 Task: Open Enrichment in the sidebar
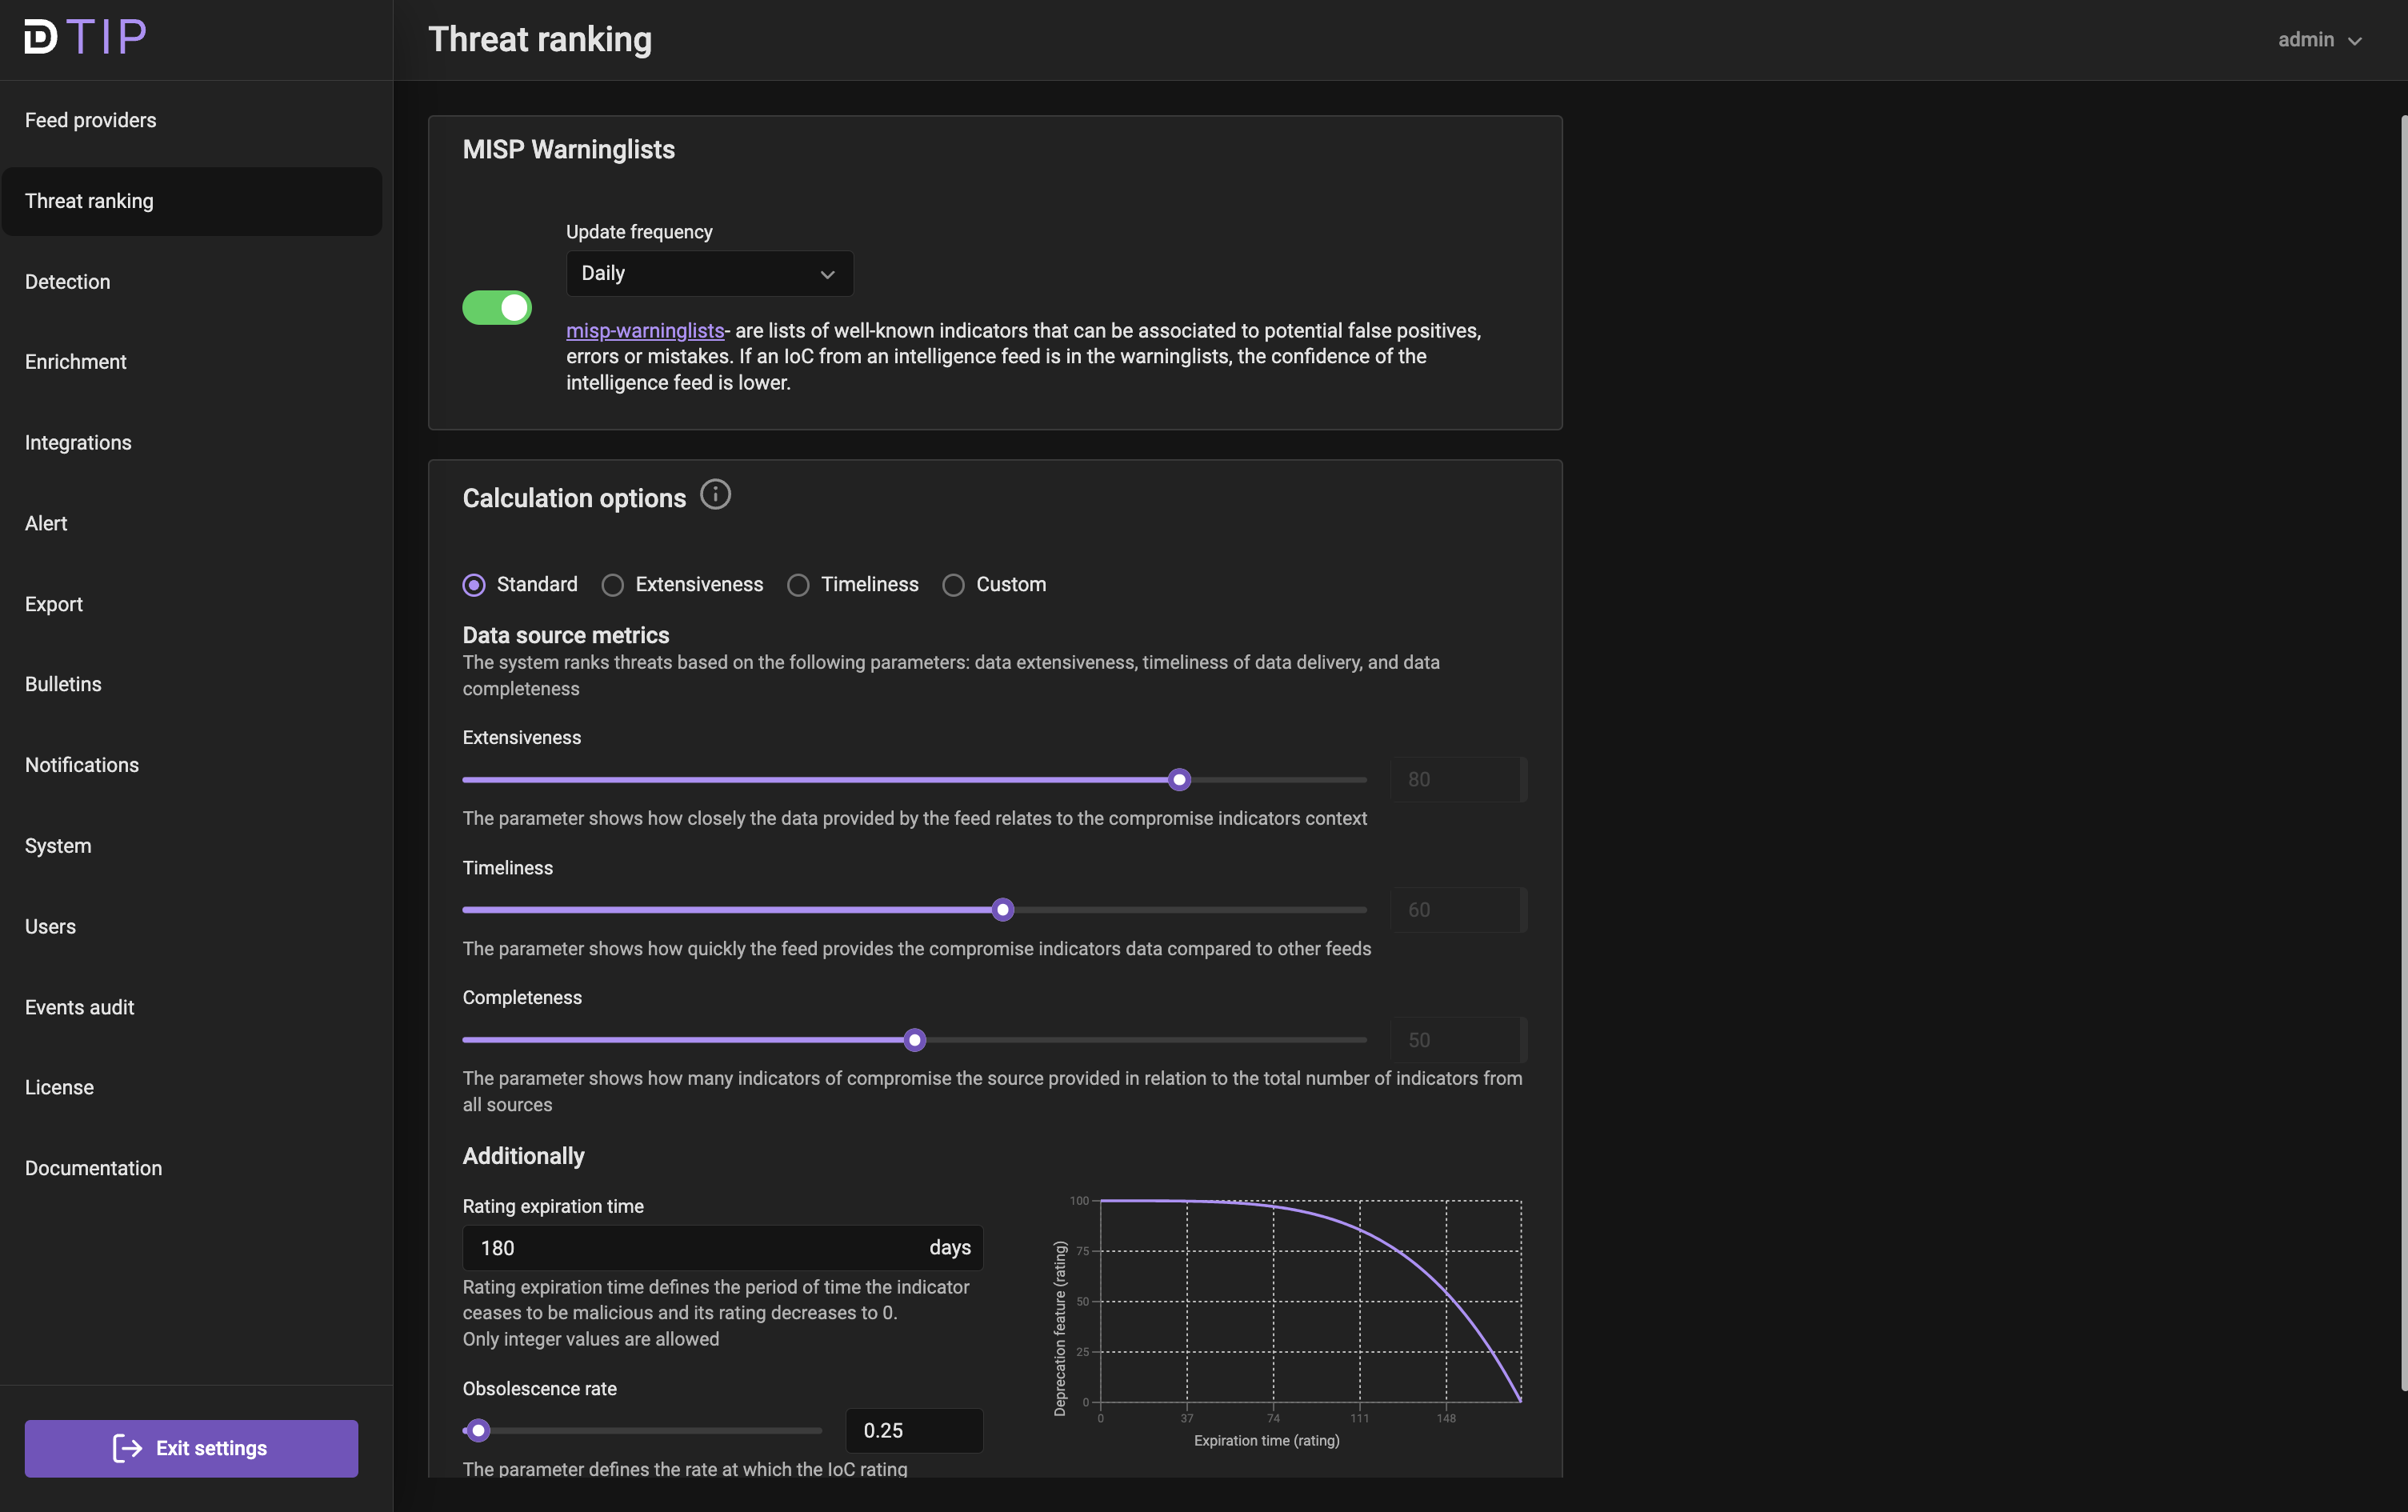[76, 362]
